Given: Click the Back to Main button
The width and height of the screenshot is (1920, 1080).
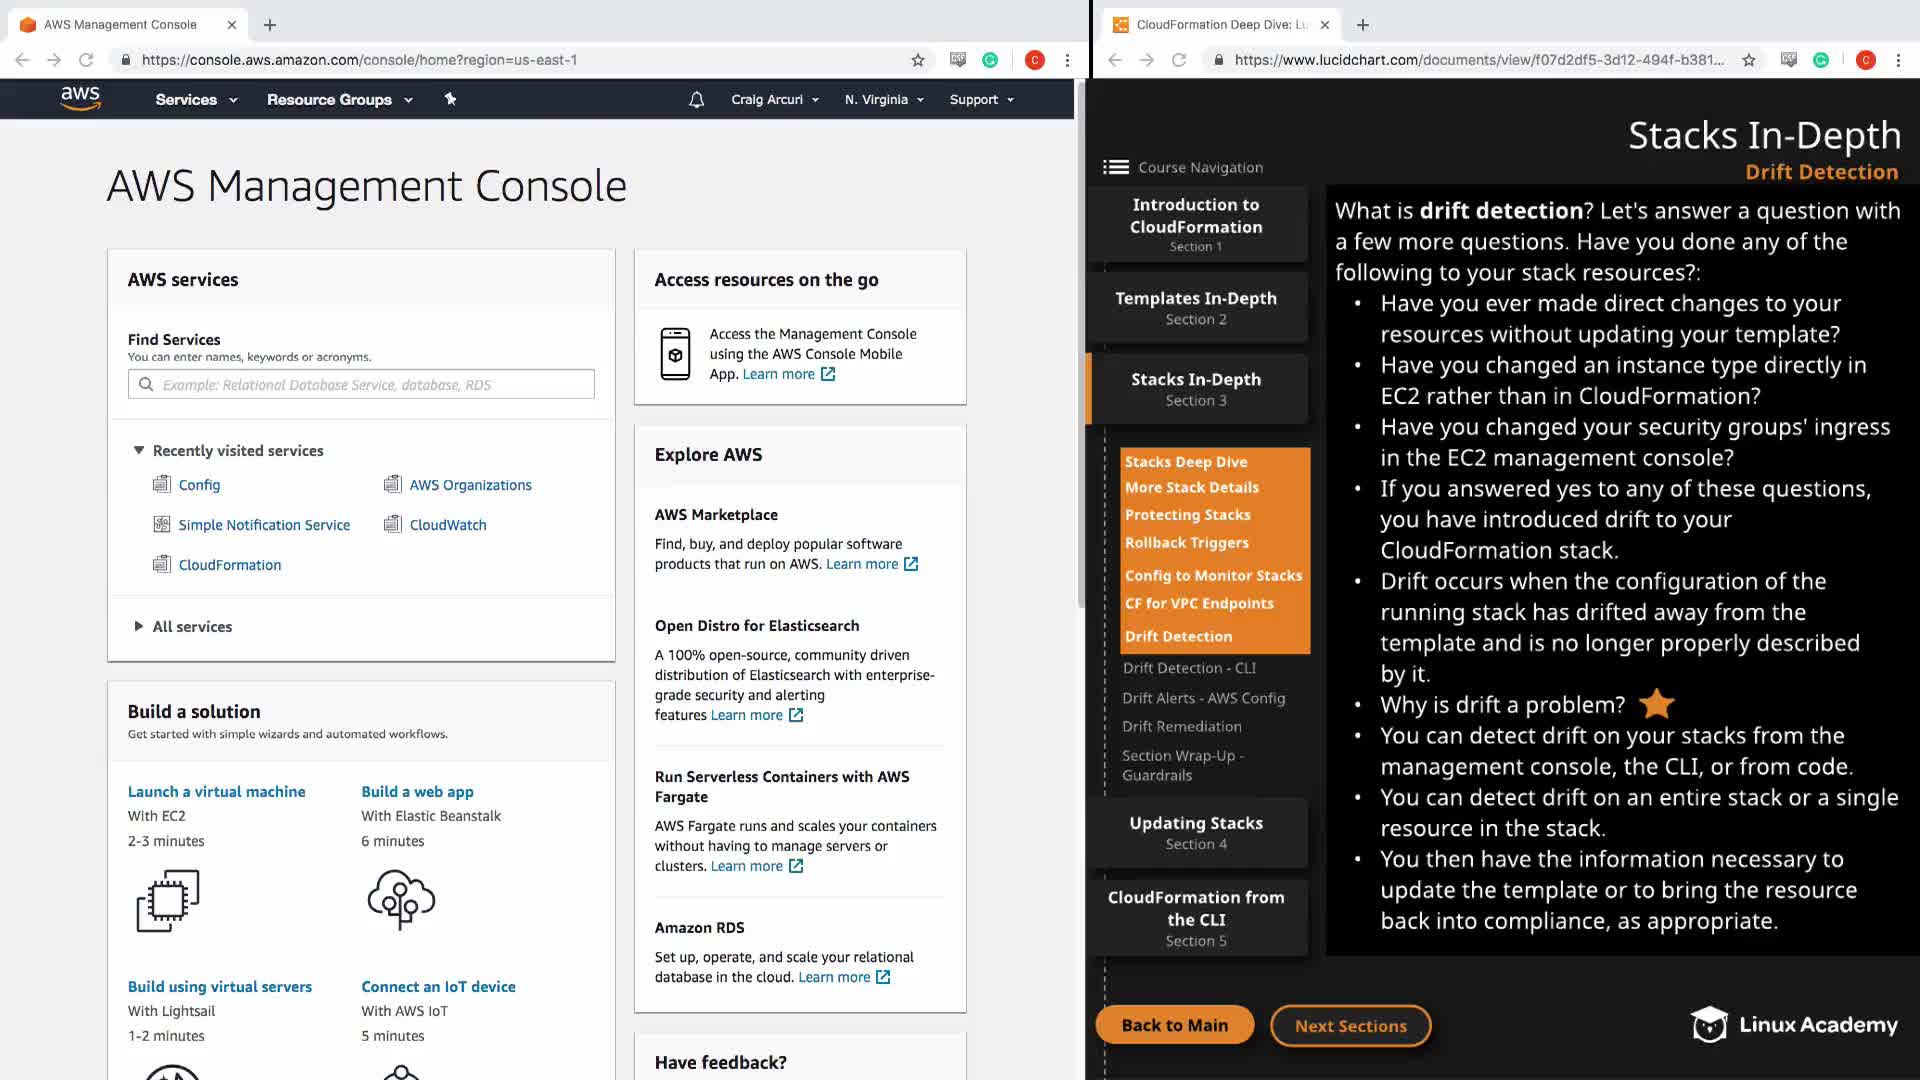Looking at the screenshot, I should (x=1174, y=1025).
